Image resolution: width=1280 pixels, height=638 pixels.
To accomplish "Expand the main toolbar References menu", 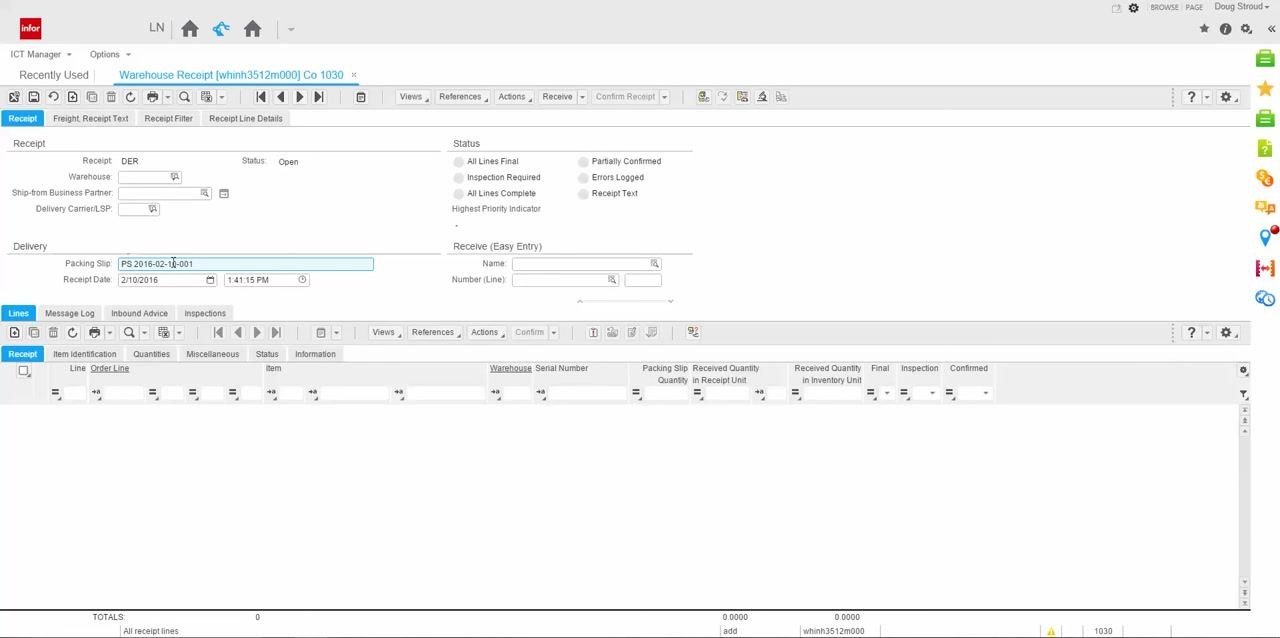I will click(463, 97).
